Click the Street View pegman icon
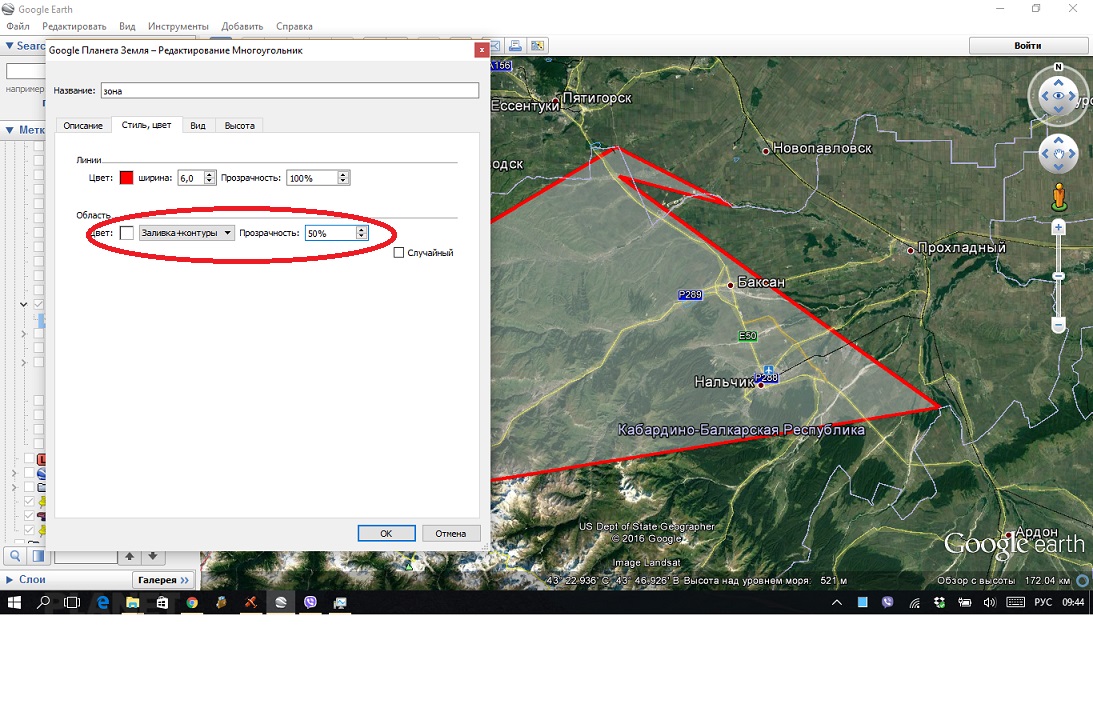The height and width of the screenshot is (720, 1093). (x=1059, y=196)
